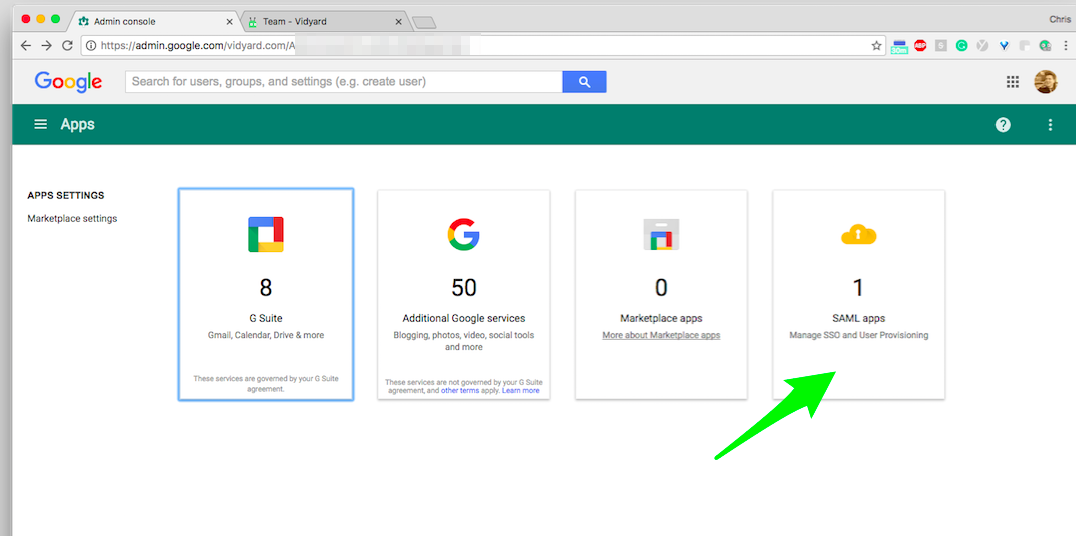
Task: Click the green robot face extension icon
Action: pyautogui.click(x=1046, y=46)
